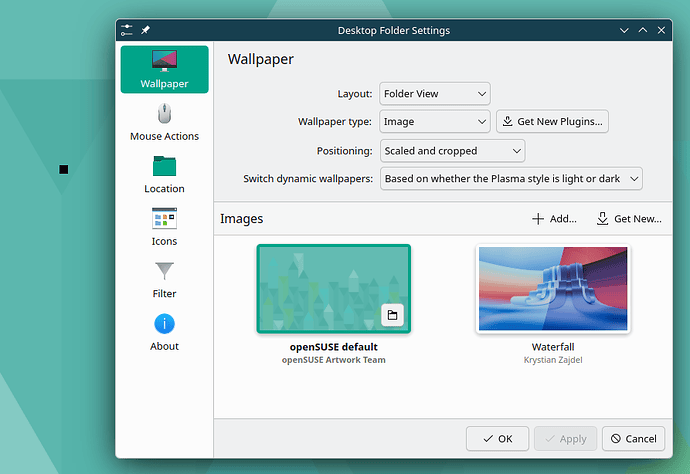Click Add to add an image
This screenshot has width=690, height=474.
[x=554, y=219]
